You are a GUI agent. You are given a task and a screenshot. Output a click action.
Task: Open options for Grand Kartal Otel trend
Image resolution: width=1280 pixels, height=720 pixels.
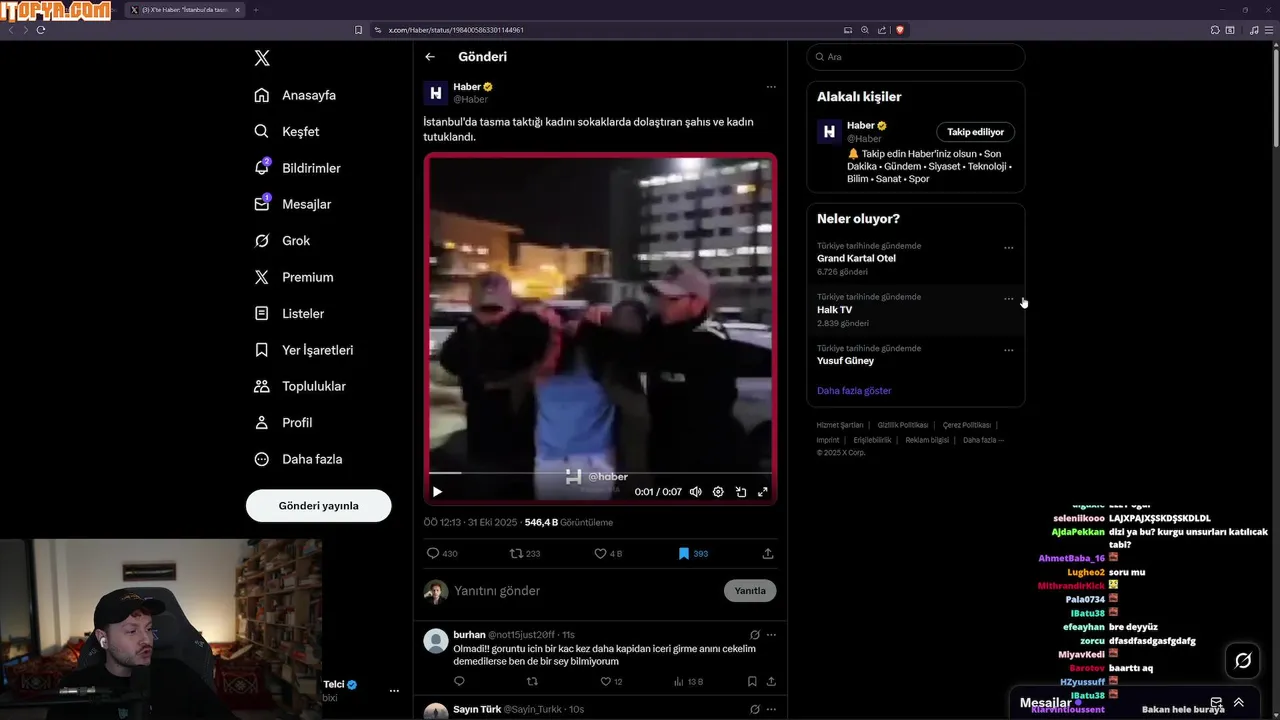(1008, 248)
